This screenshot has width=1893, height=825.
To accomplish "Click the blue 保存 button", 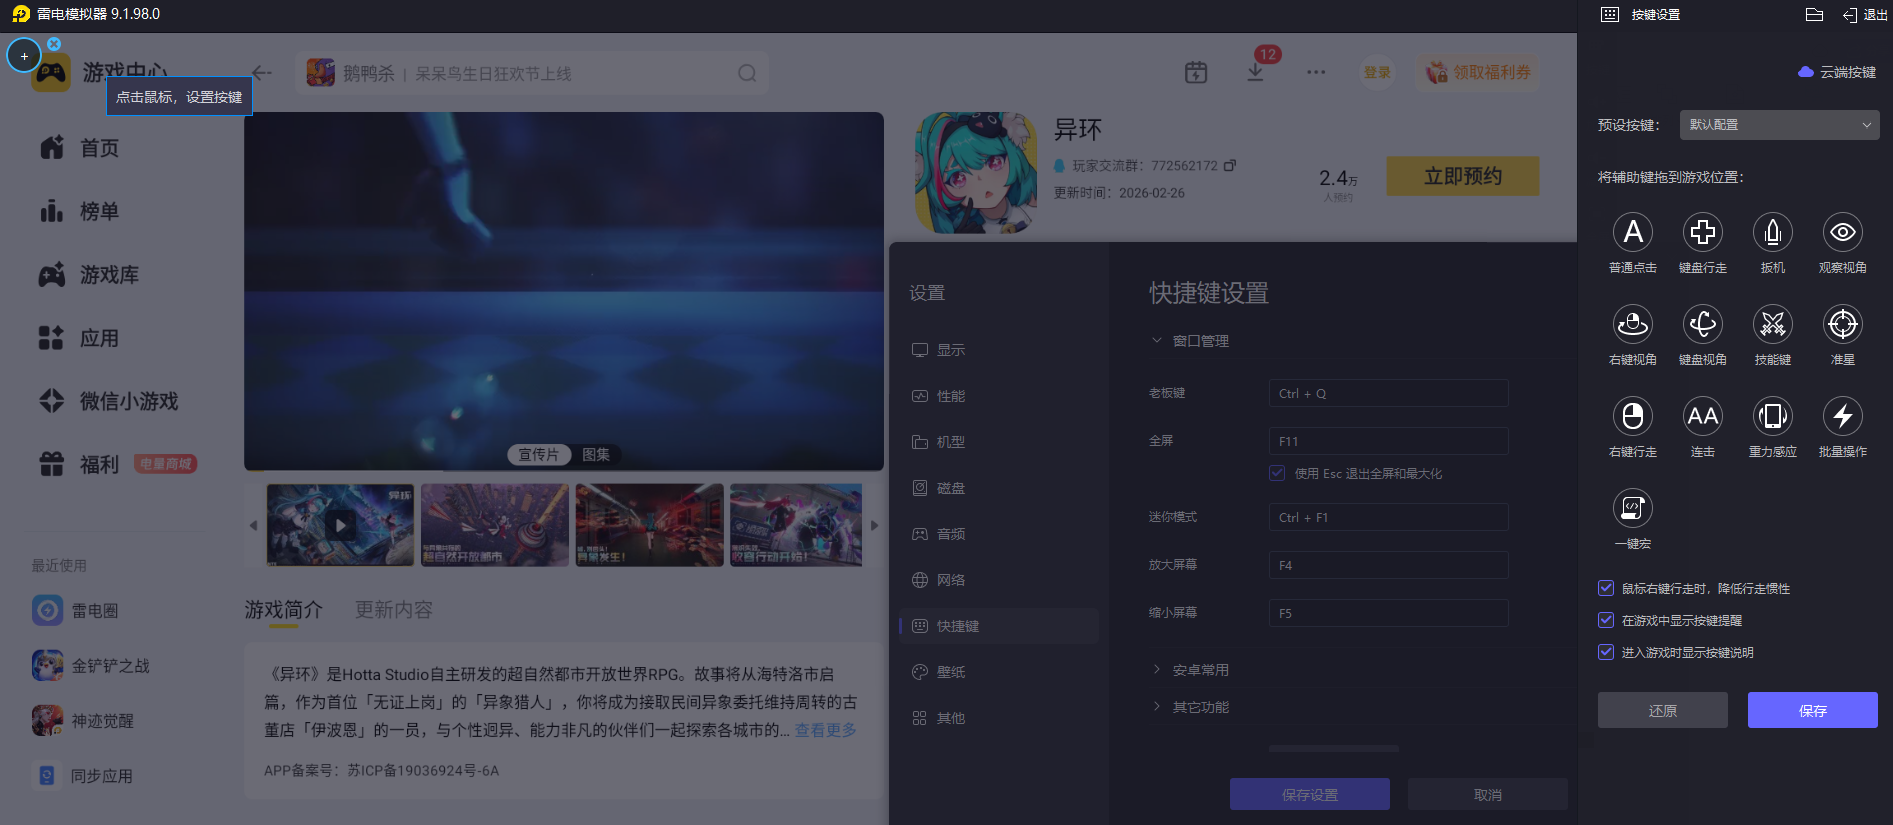I will pos(1812,710).
